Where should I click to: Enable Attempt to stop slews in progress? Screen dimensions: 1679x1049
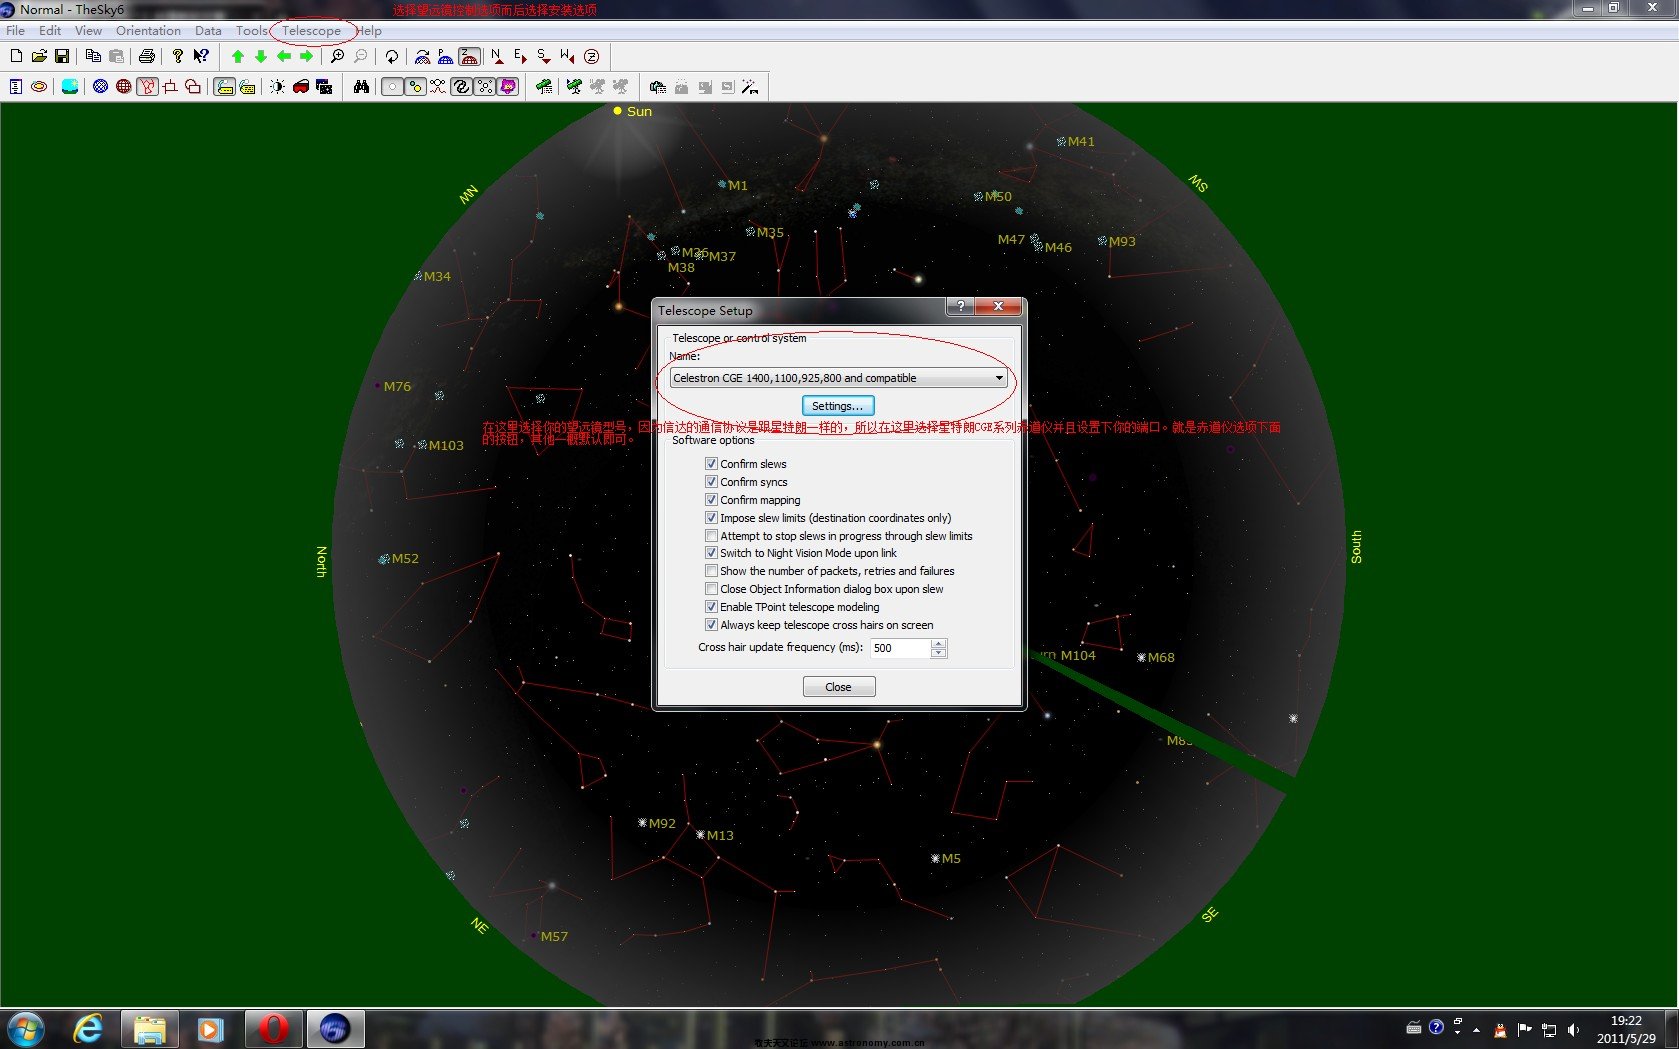711,536
